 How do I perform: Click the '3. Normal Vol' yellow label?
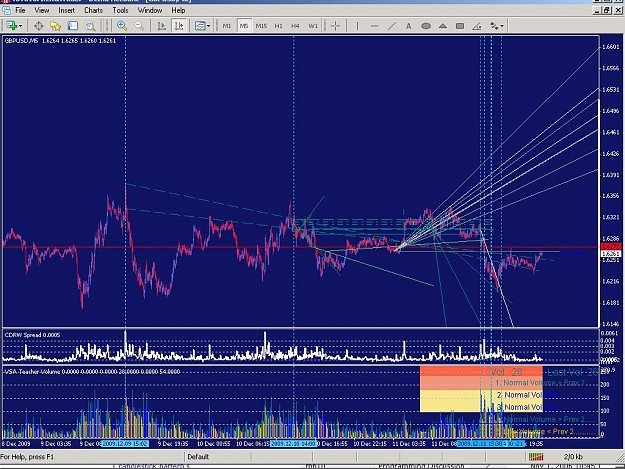tap(519, 407)
